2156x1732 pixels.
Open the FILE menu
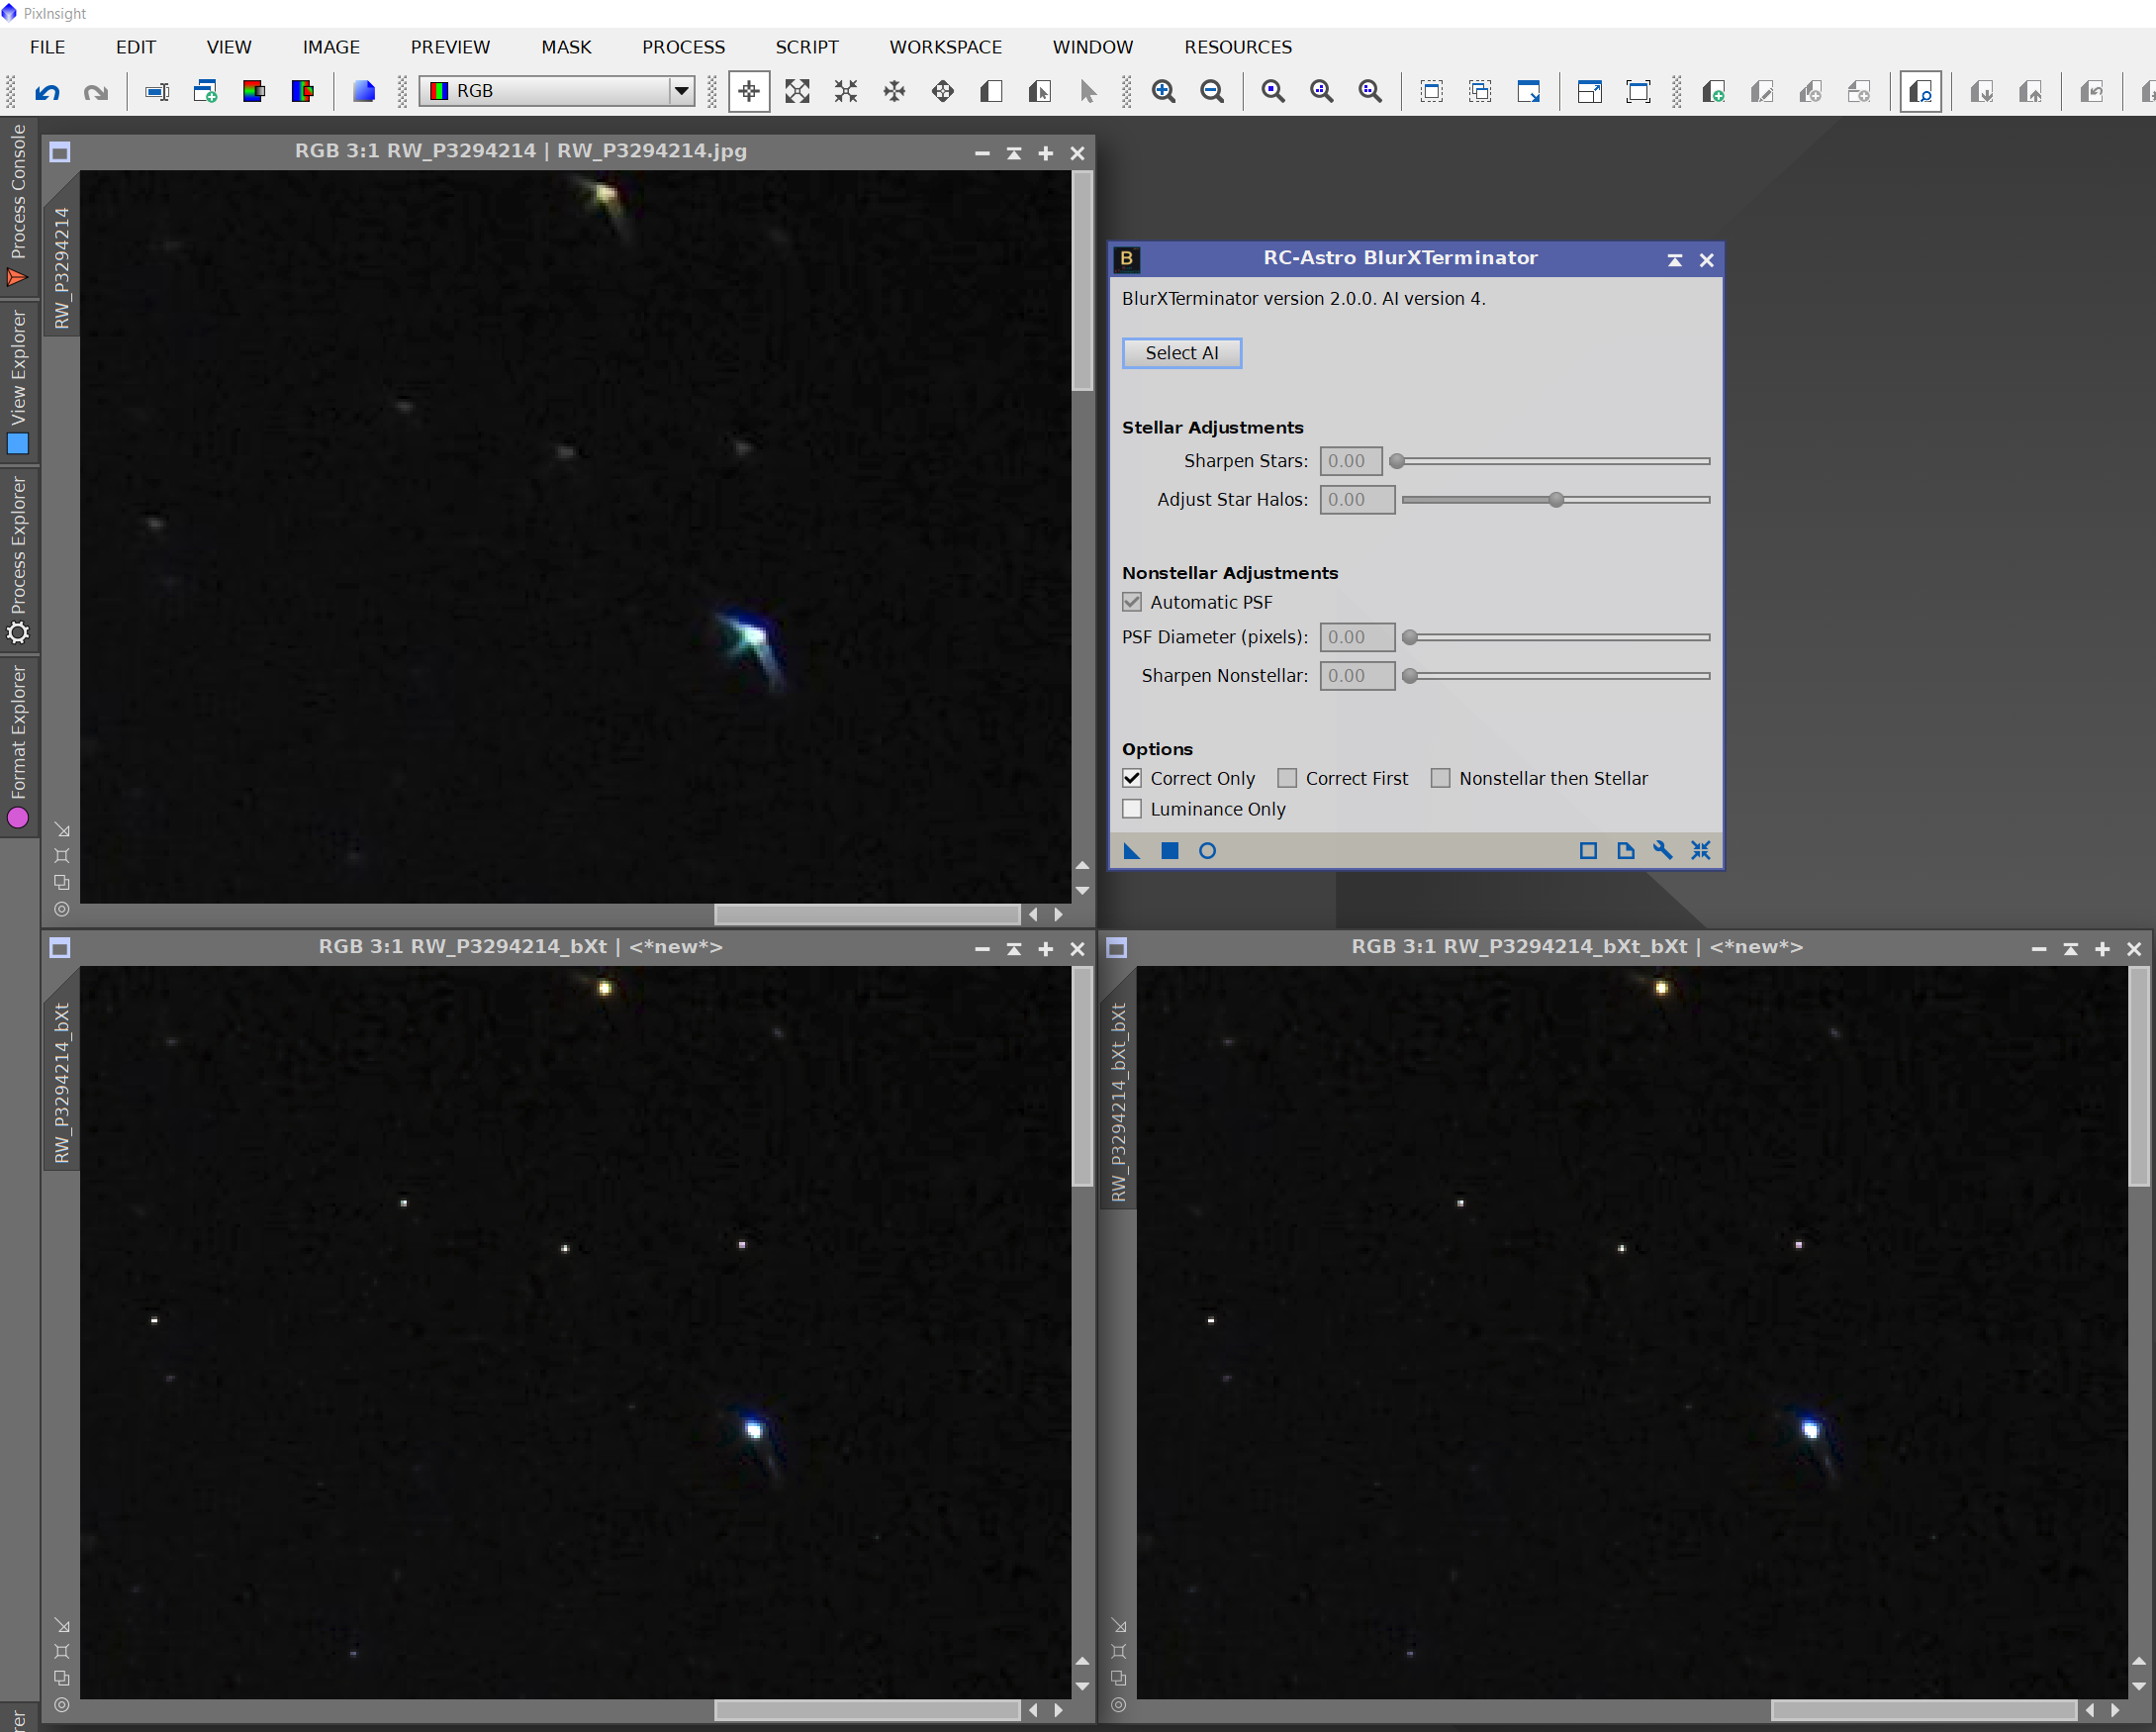47,47
